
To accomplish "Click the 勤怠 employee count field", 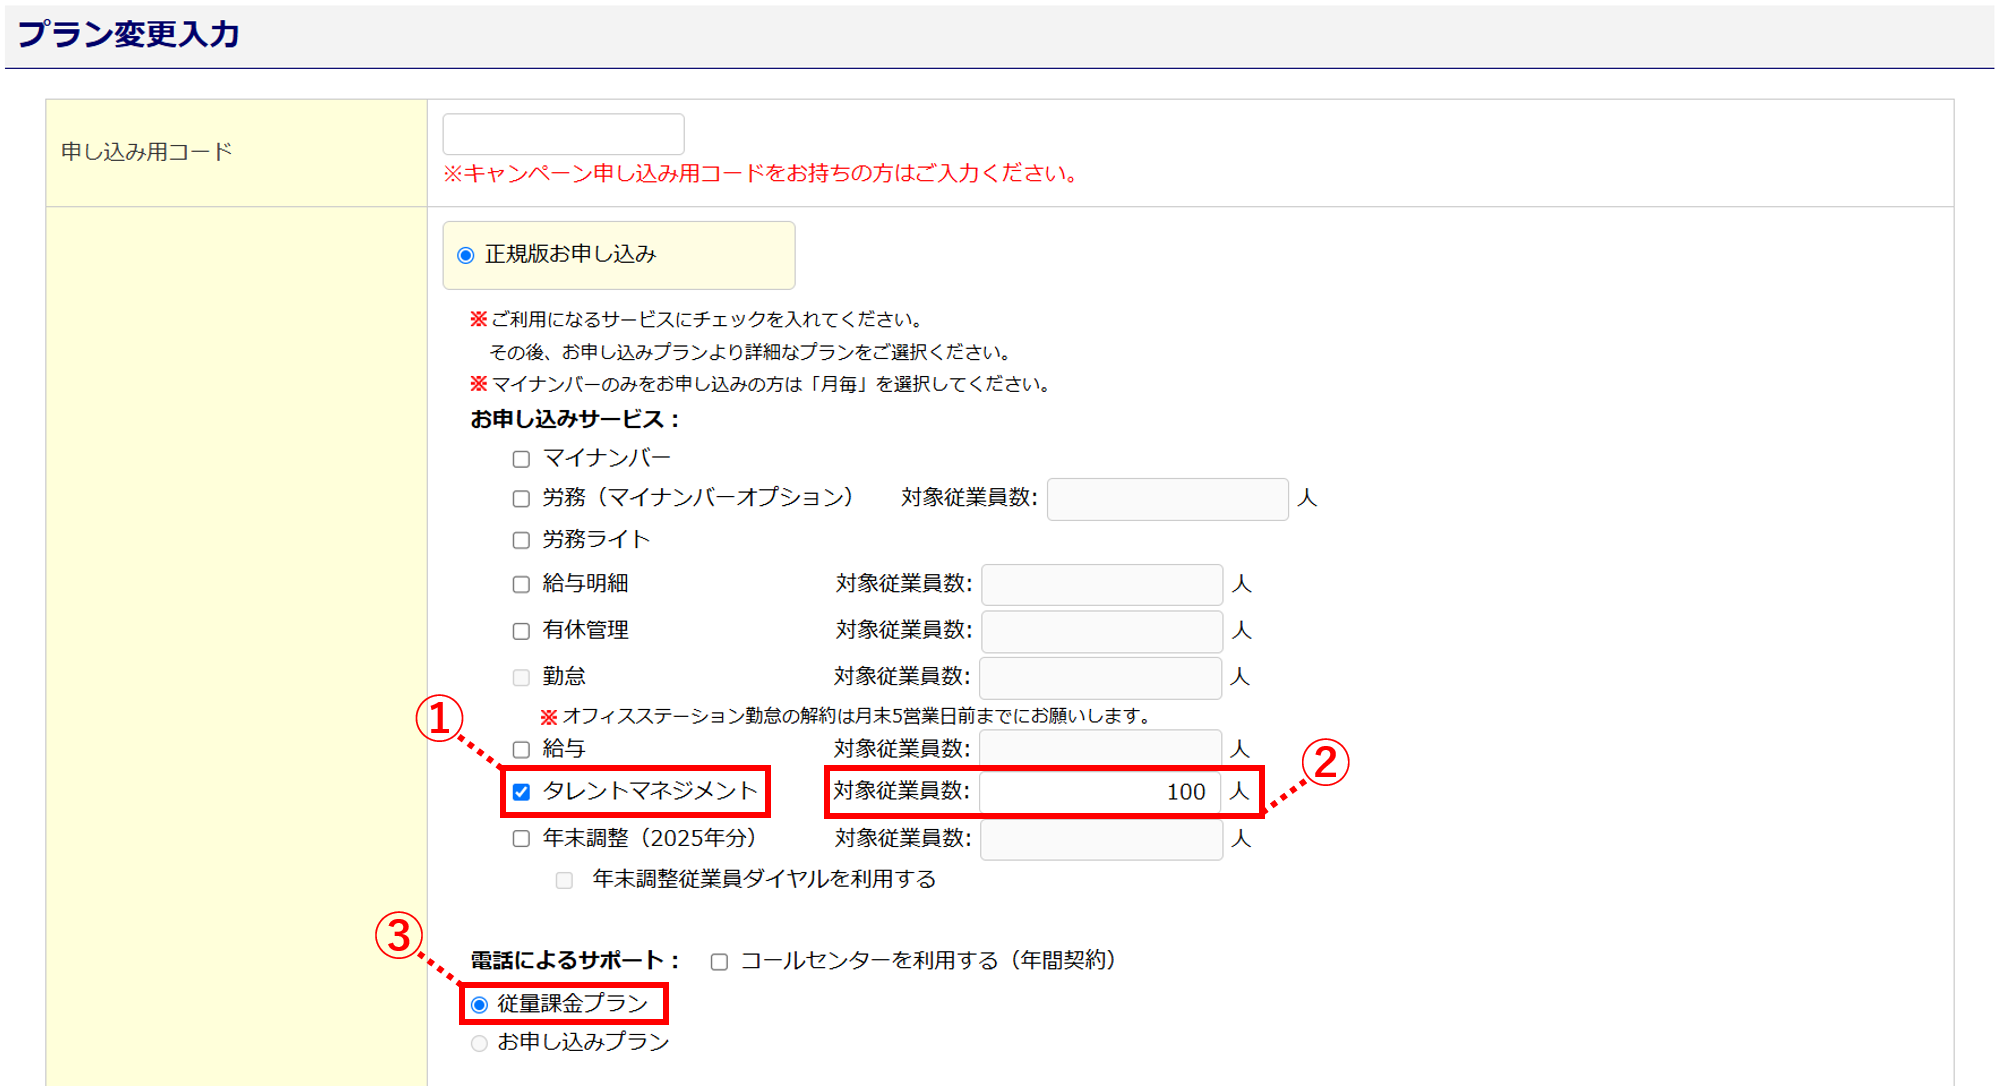I will [1100, 677].
